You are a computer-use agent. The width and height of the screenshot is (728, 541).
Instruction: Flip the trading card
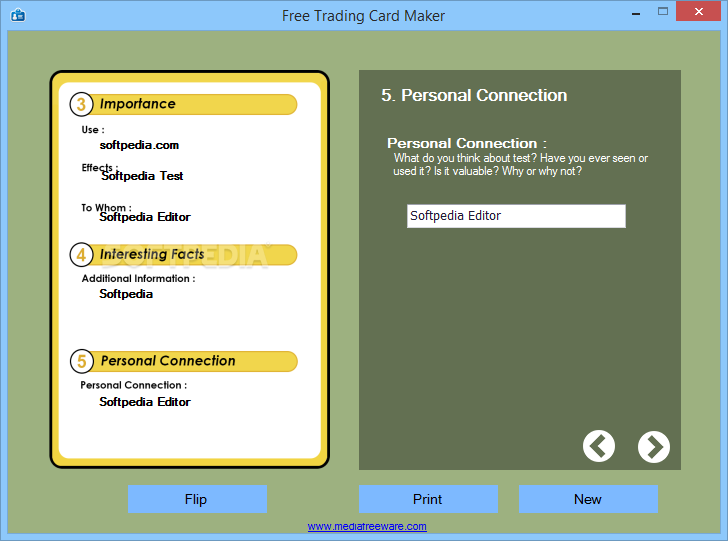[197, 499]
